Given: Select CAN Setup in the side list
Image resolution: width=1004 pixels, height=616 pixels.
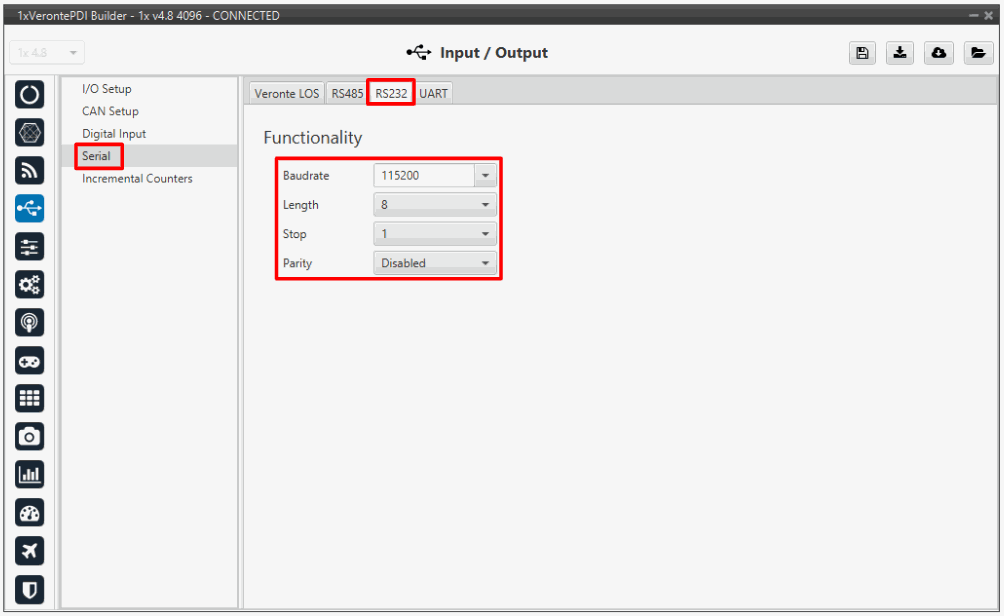Looking at the screenshot, I should click(110, 111).
